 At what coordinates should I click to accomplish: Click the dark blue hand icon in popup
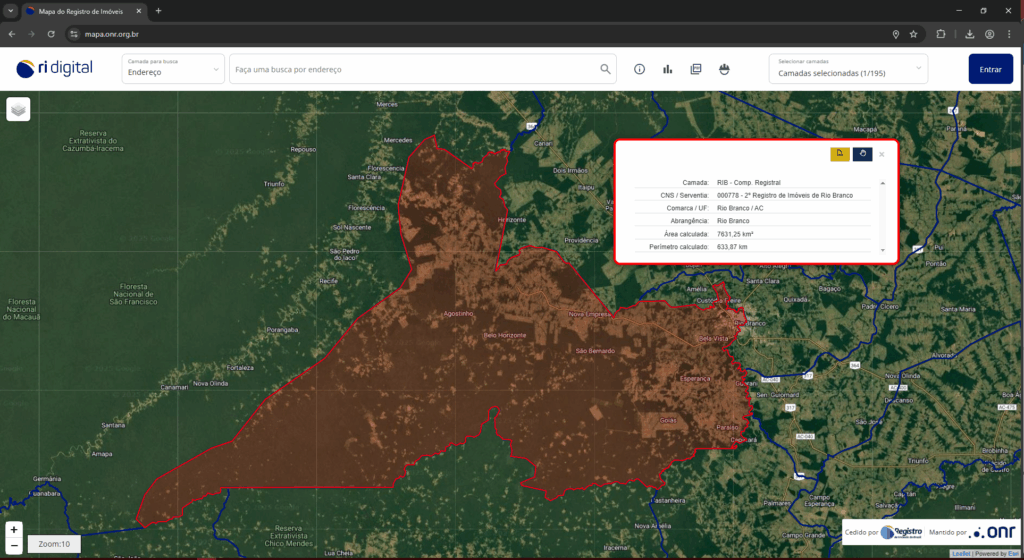862,154
